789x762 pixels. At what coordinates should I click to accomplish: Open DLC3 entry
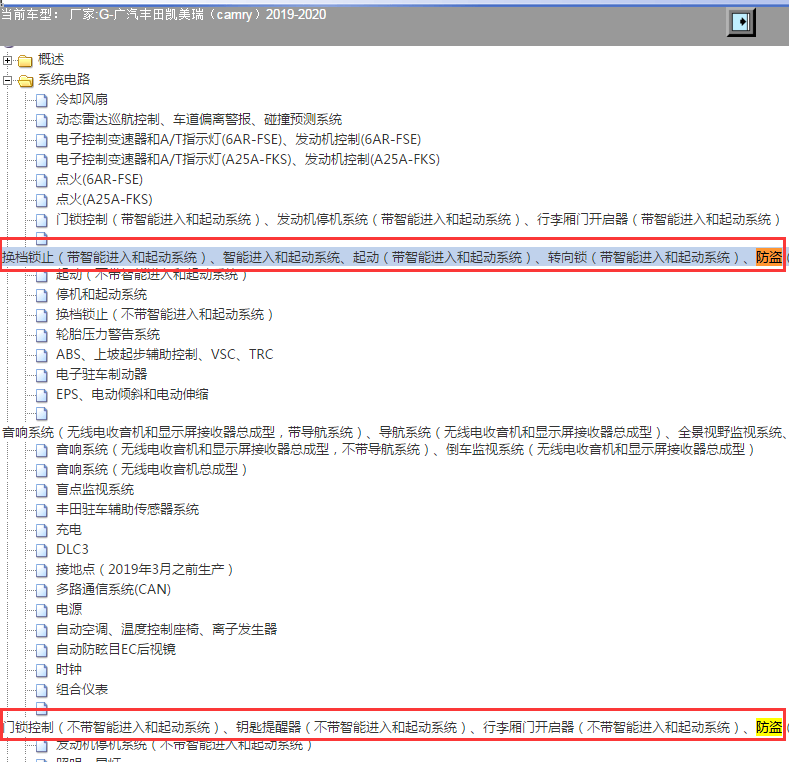point(72,549)
